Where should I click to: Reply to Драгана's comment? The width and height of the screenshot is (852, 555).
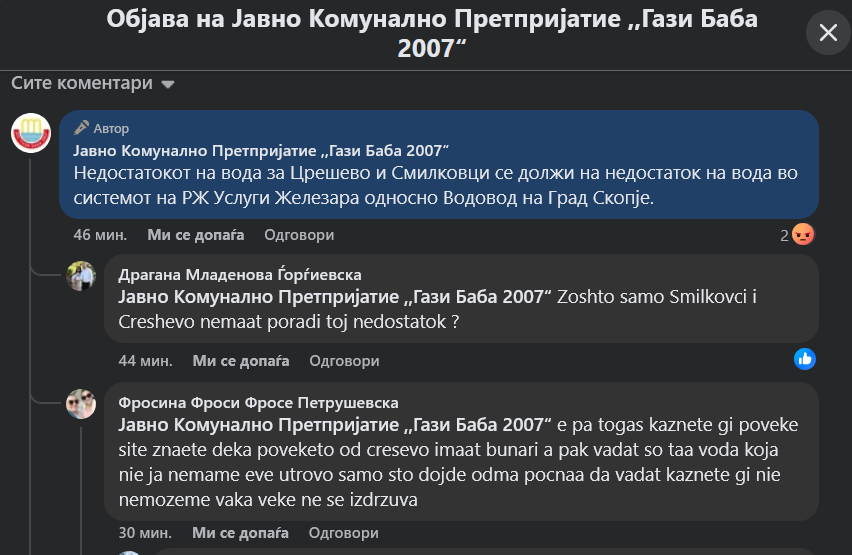(344, 360)
